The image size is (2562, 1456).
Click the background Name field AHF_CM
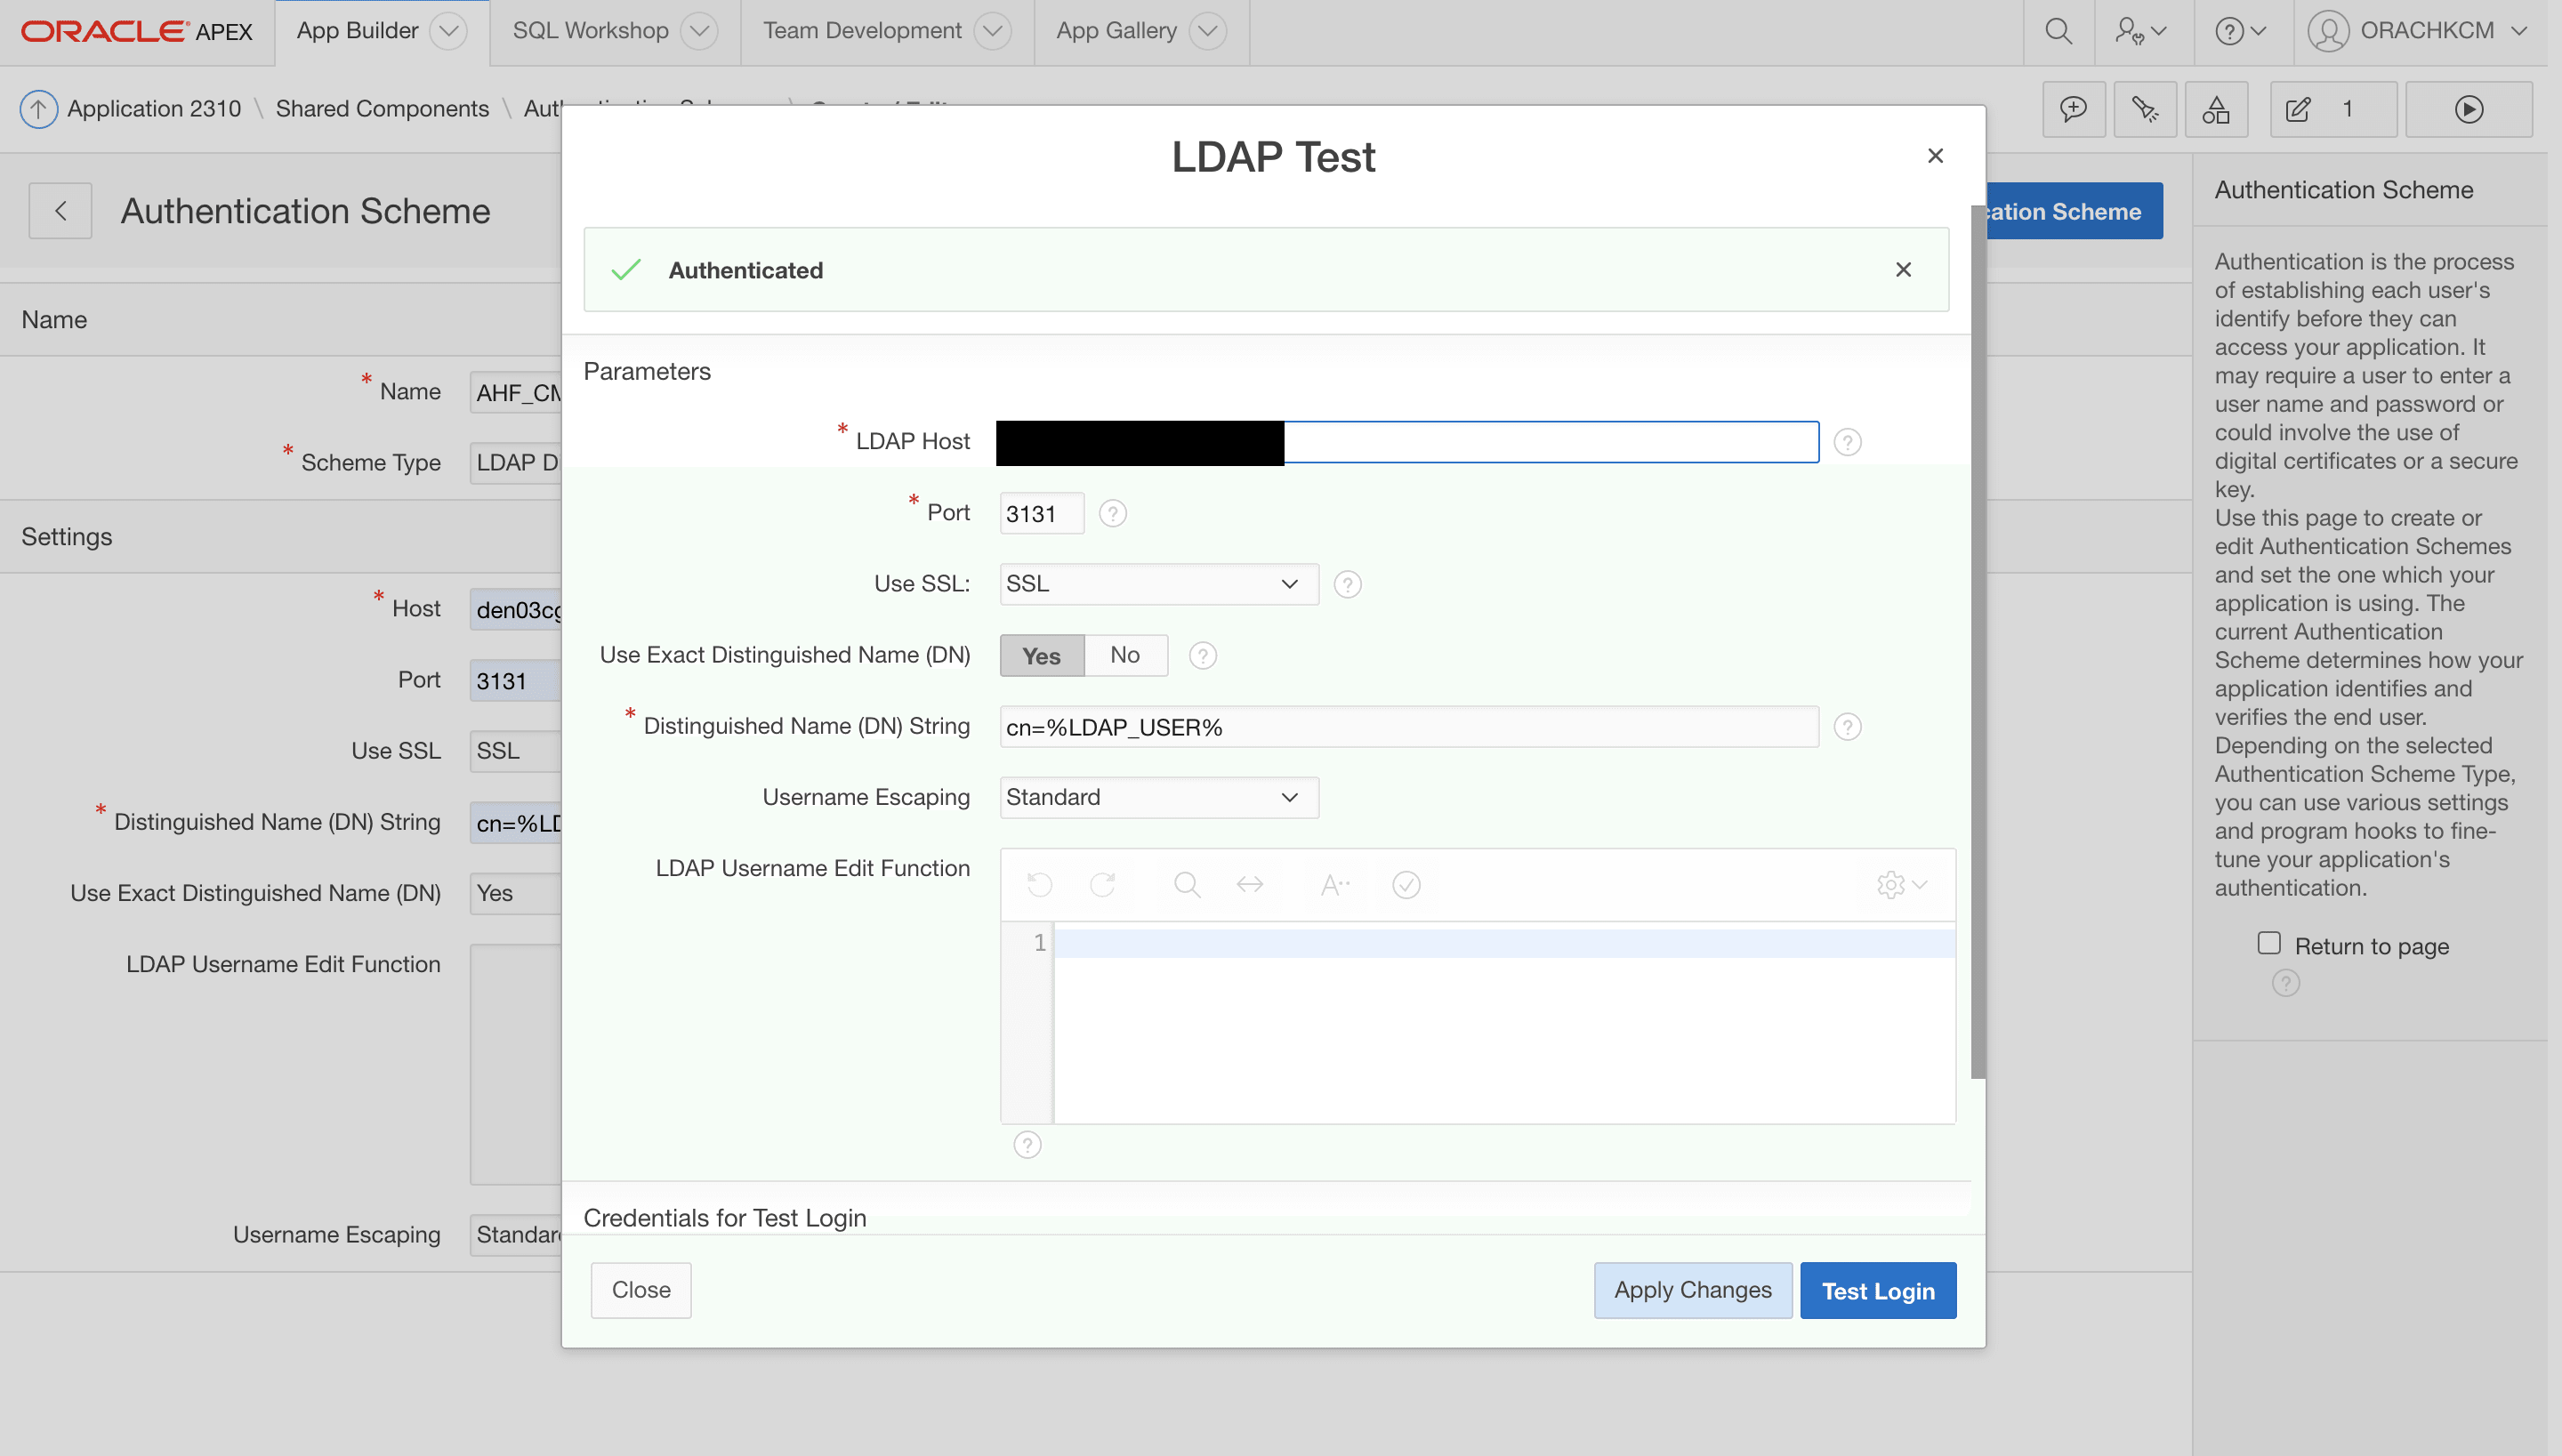click(515, 392)
